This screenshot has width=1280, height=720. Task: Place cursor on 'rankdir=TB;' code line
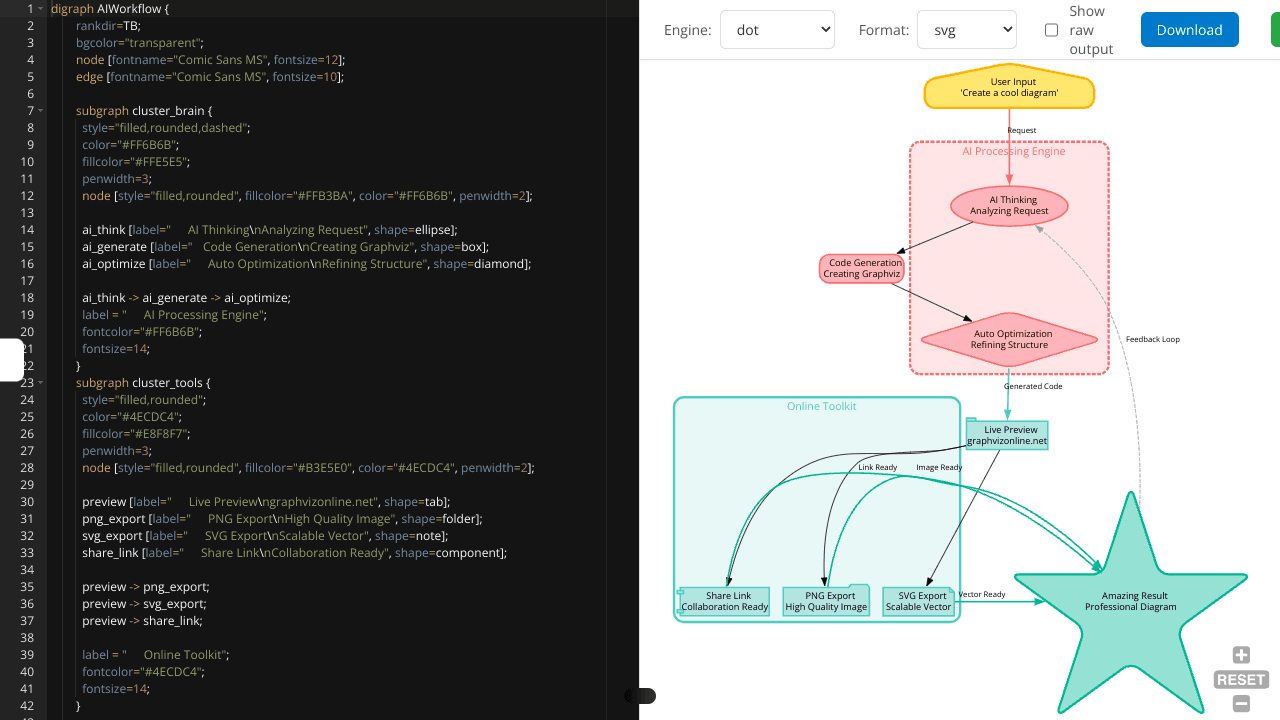pyautogui.click(x=108, y=26)
